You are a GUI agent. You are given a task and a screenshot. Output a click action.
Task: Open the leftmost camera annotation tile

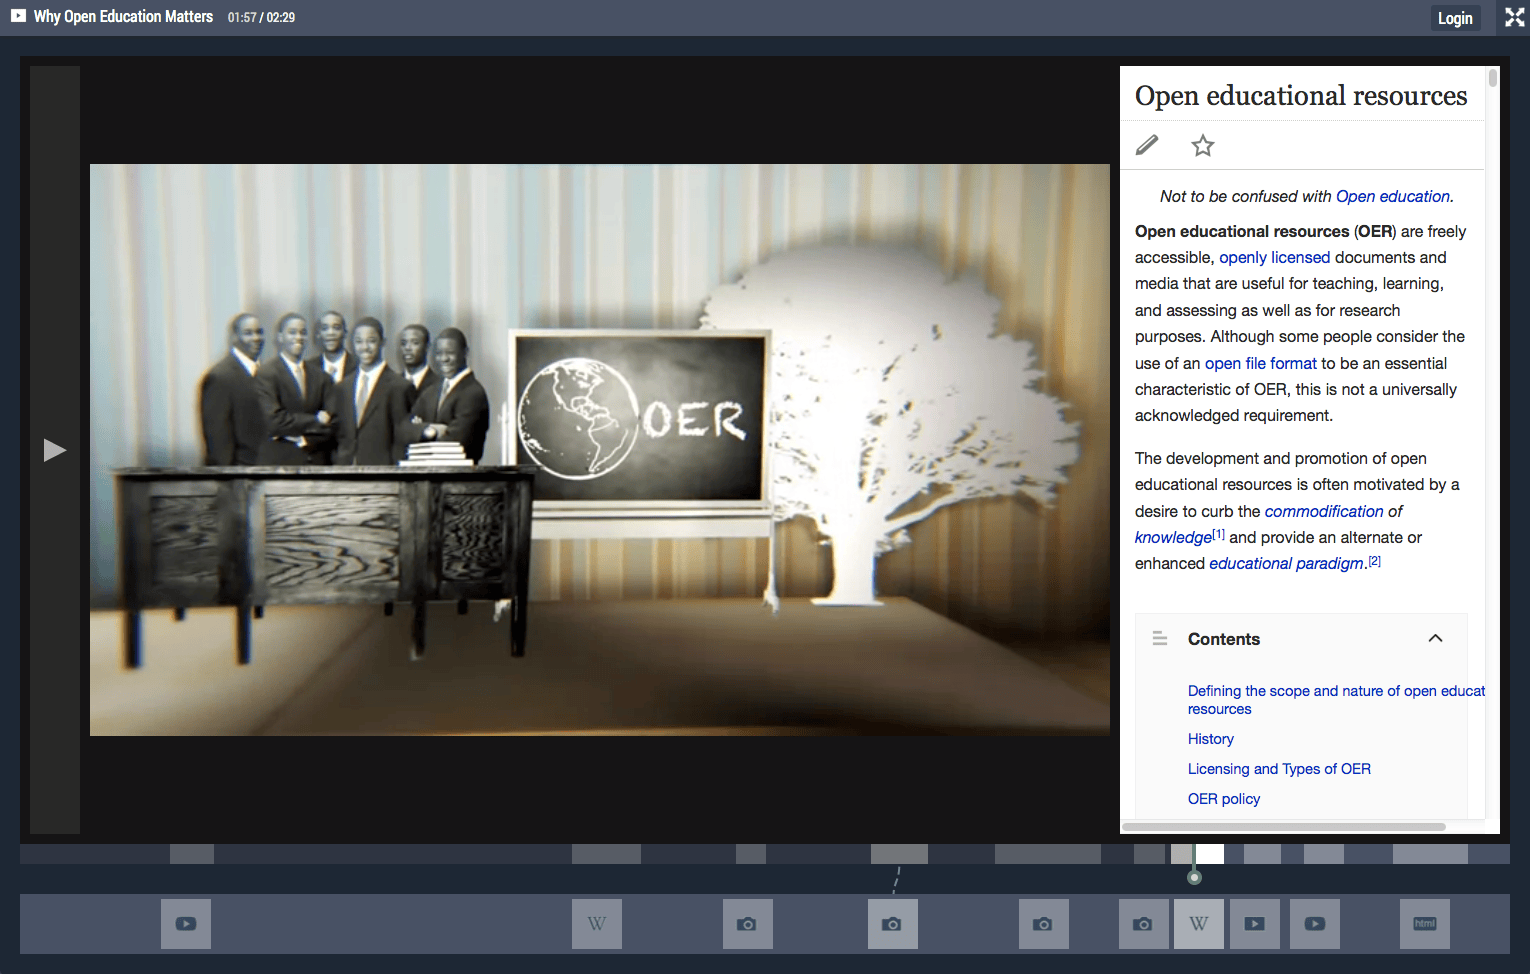tap(747, 924)
